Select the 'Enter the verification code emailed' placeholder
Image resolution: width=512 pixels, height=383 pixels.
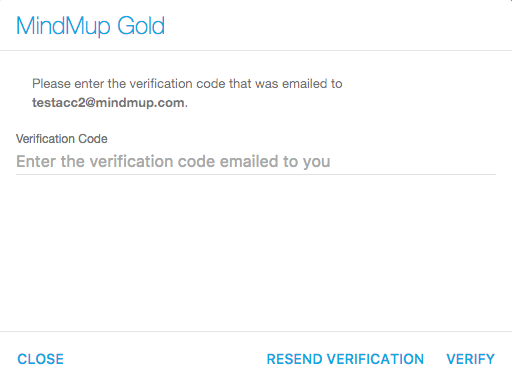point(173,162)
